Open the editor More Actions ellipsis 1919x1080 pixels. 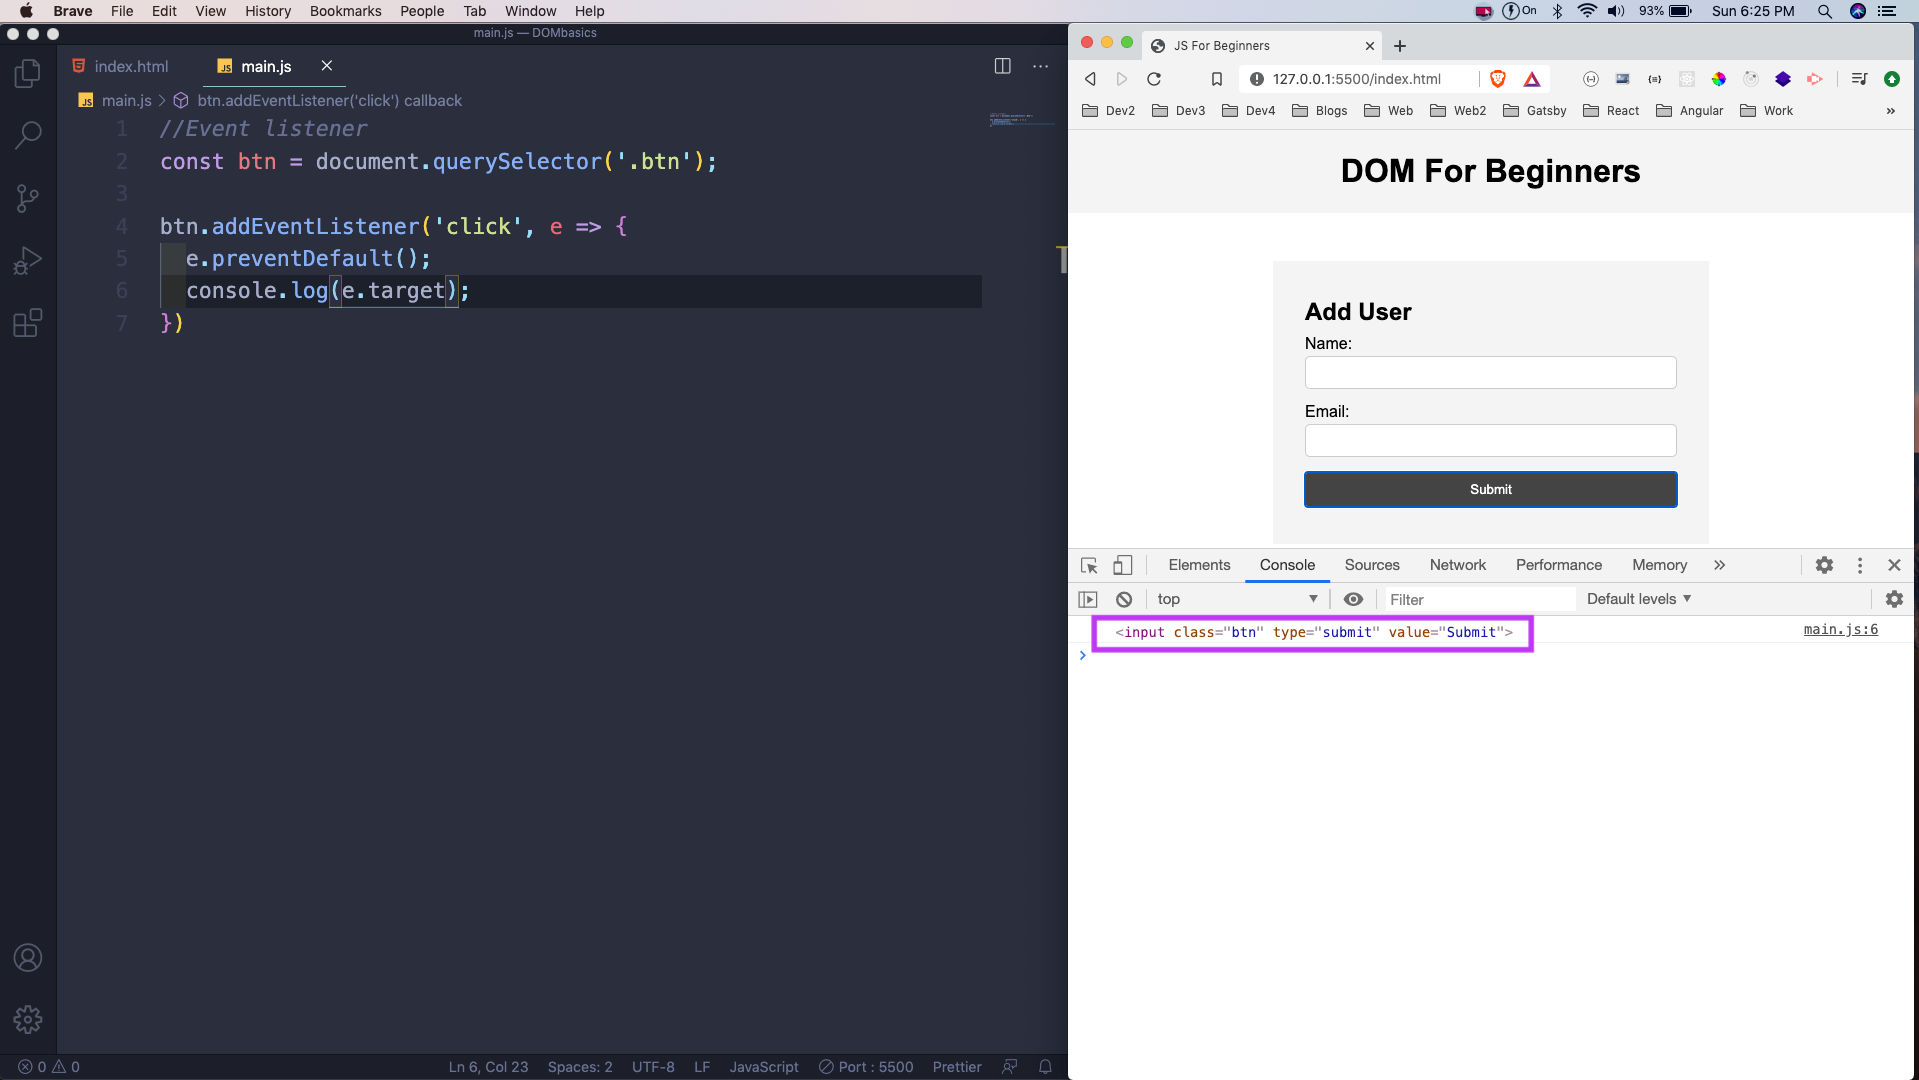click(1041, 66)
